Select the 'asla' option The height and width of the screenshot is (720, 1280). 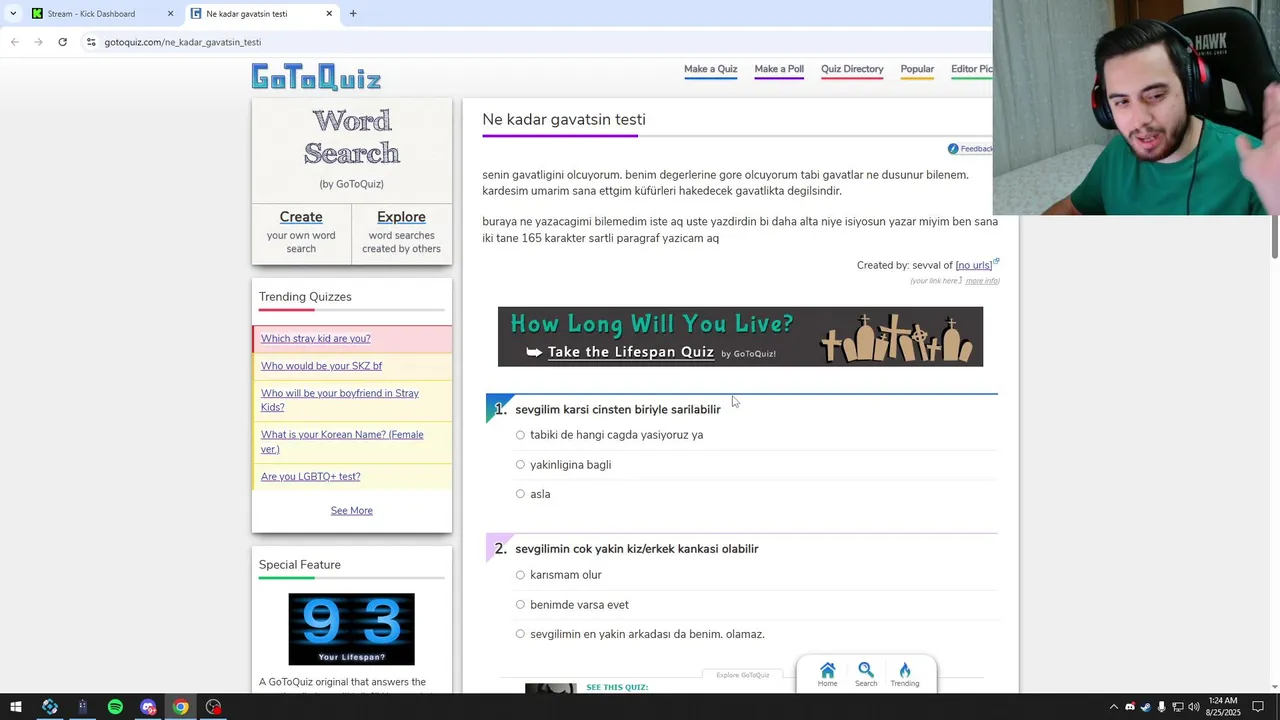pyautogui.click(x=520, y=494)
